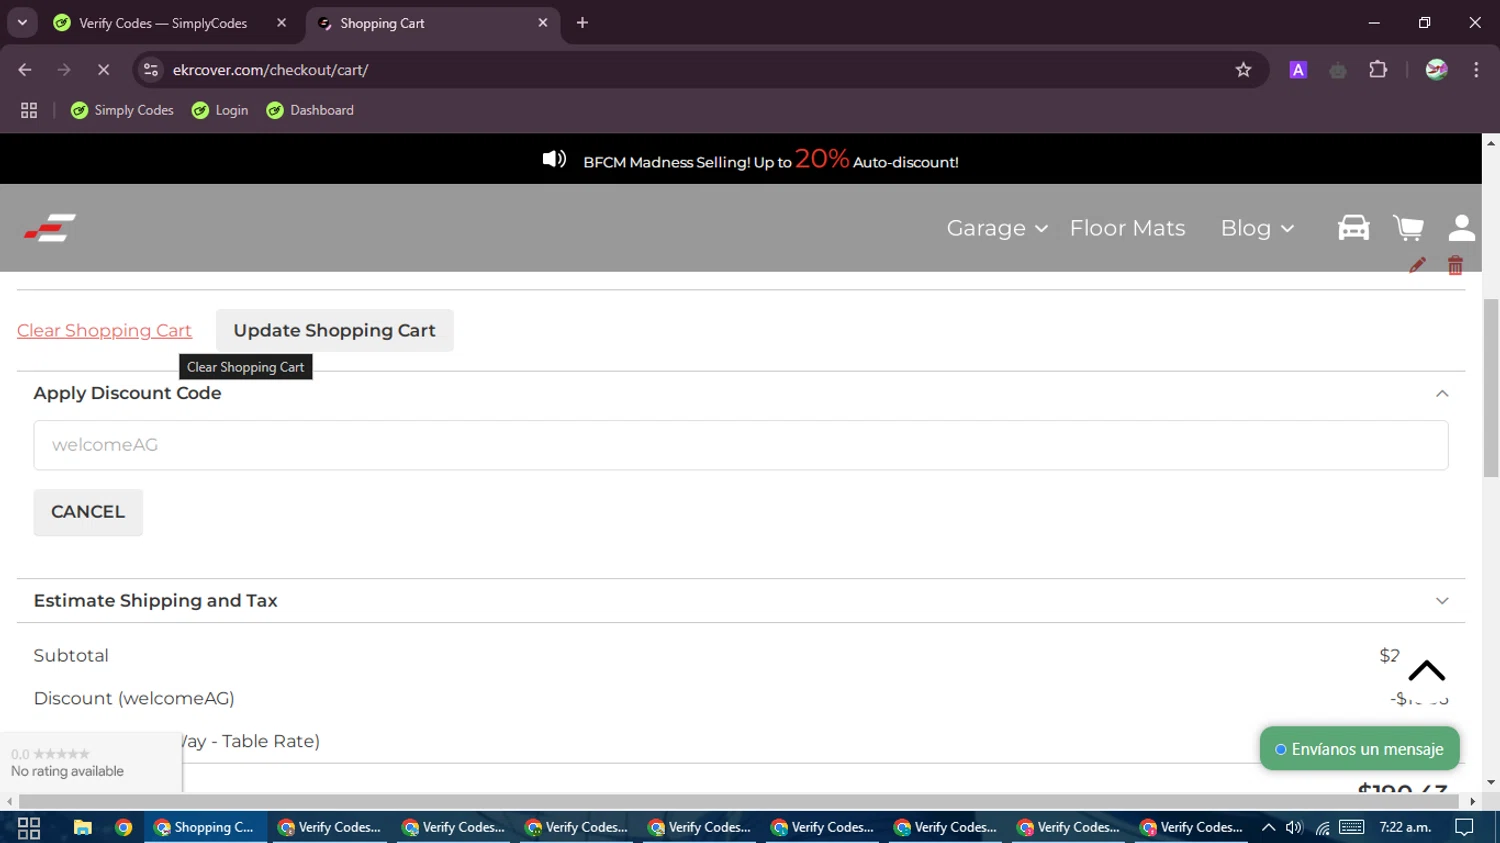Open the Windows notification center
This screenshot has height=843, width=1500.
coord(1464,827)
